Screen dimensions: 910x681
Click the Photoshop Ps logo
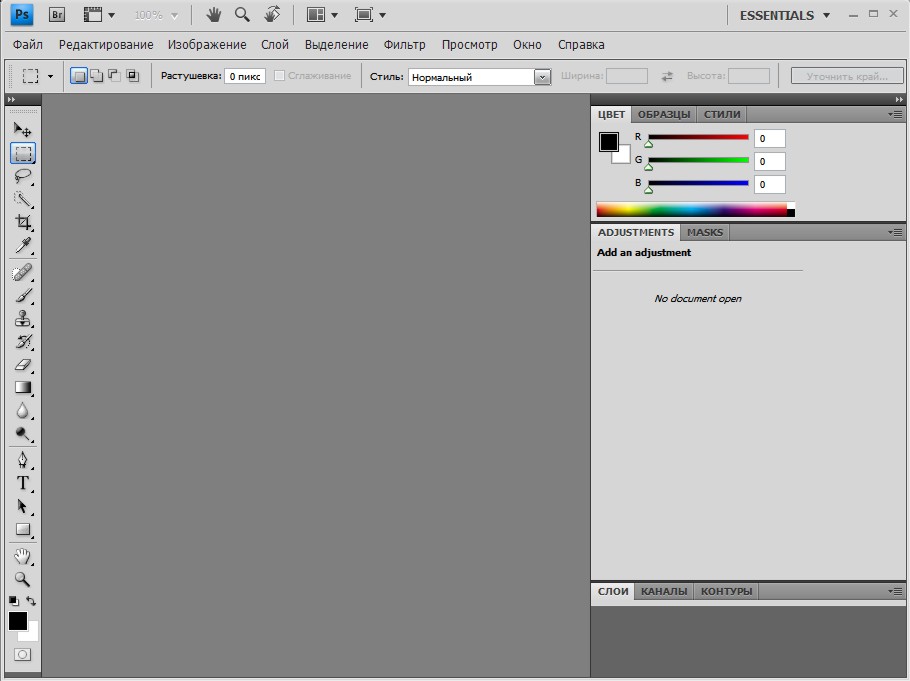(22, 15)
